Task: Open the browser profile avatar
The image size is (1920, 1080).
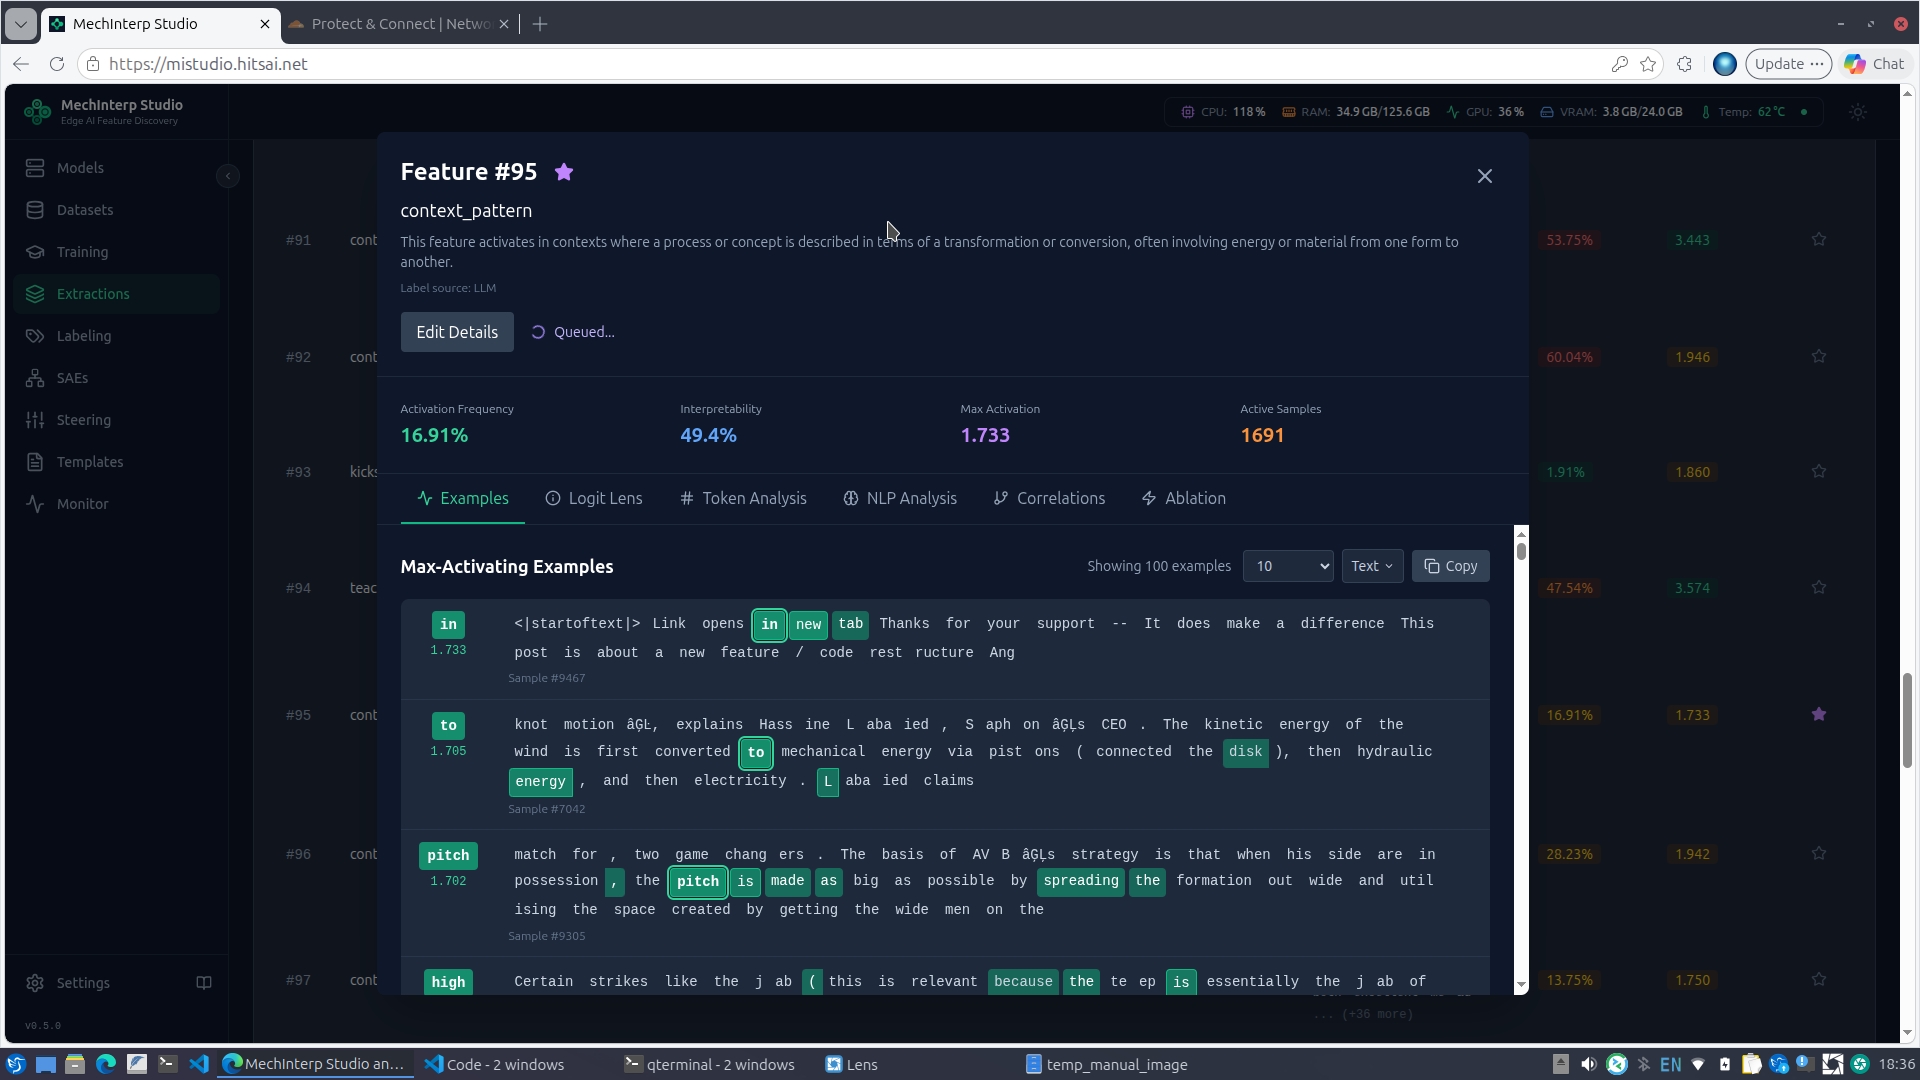Action: (1725, 64)
